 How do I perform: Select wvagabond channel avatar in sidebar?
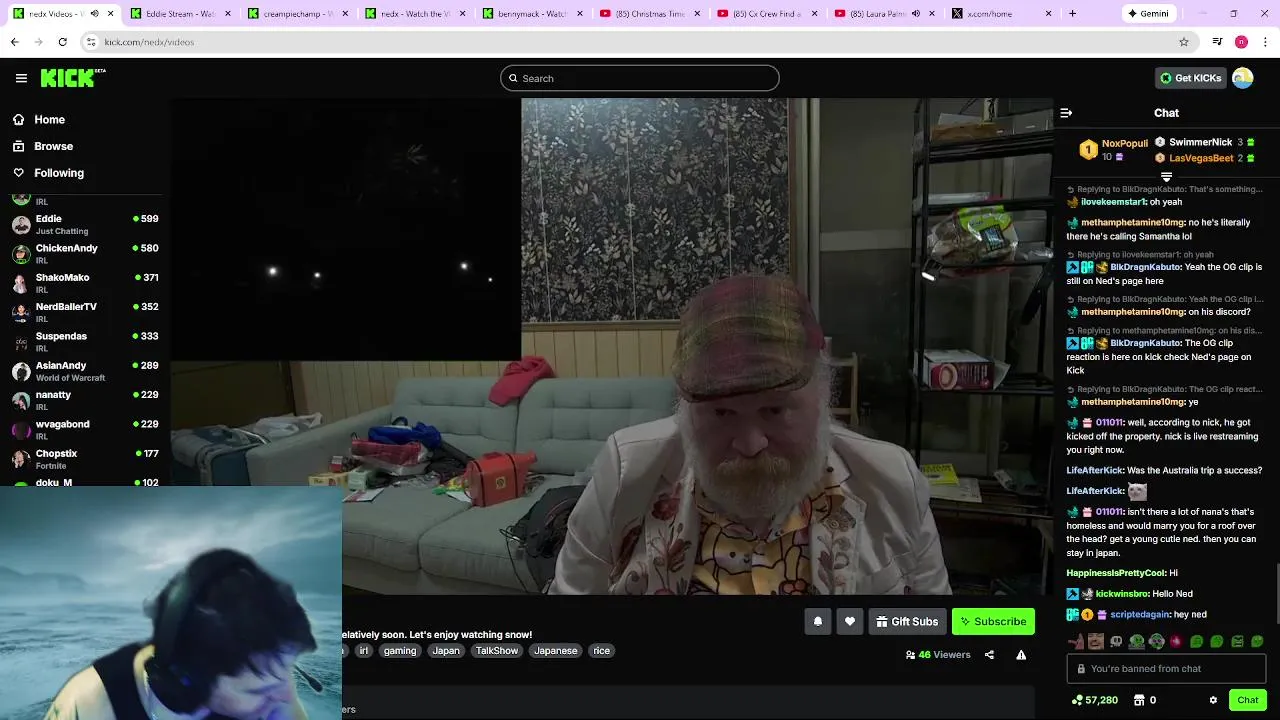(21, 429)
